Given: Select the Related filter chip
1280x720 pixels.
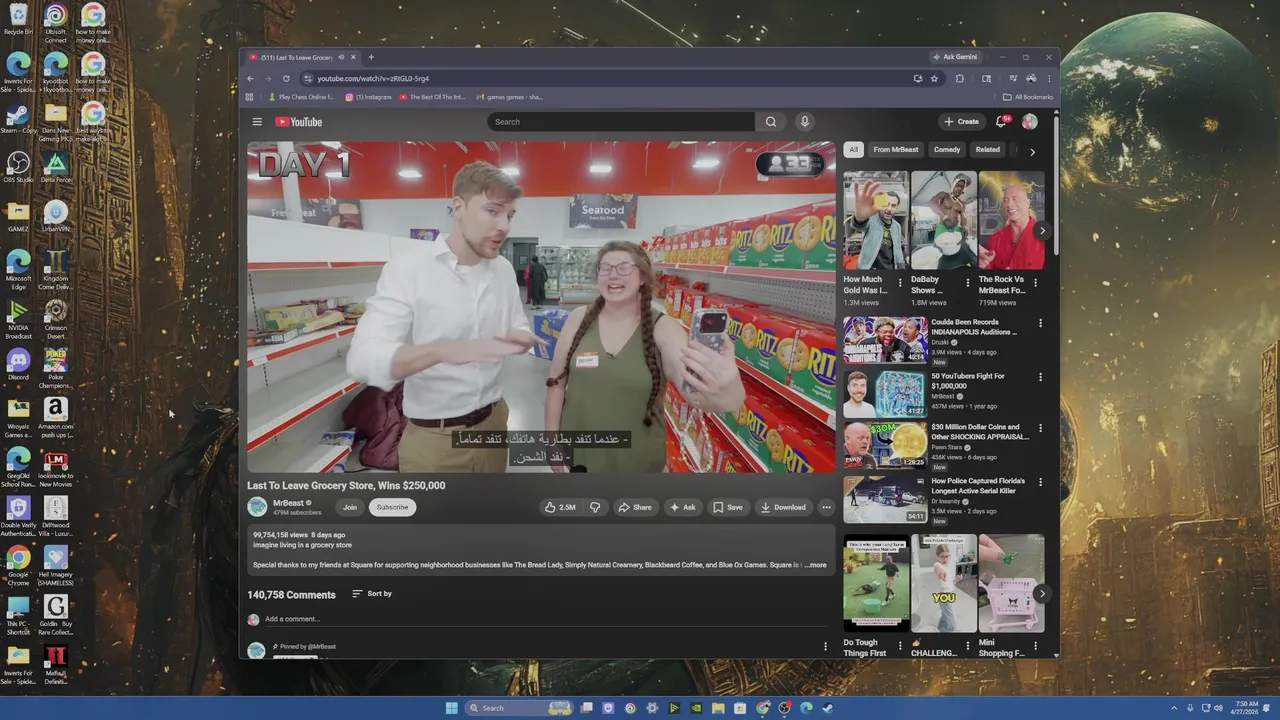Looking at the screenshot, I should click(988, 150).
